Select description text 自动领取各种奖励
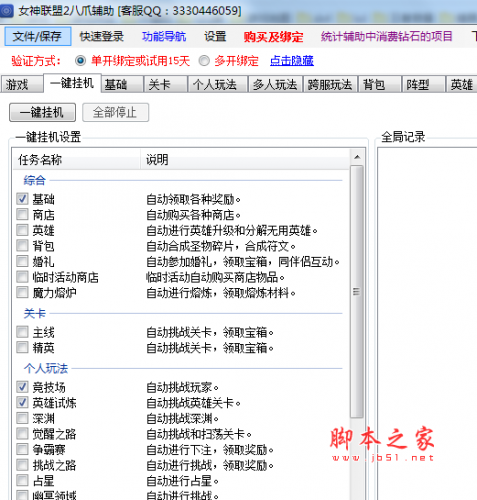Image resolution: width=477 pixels, height=500 pixels. point(193,200)
